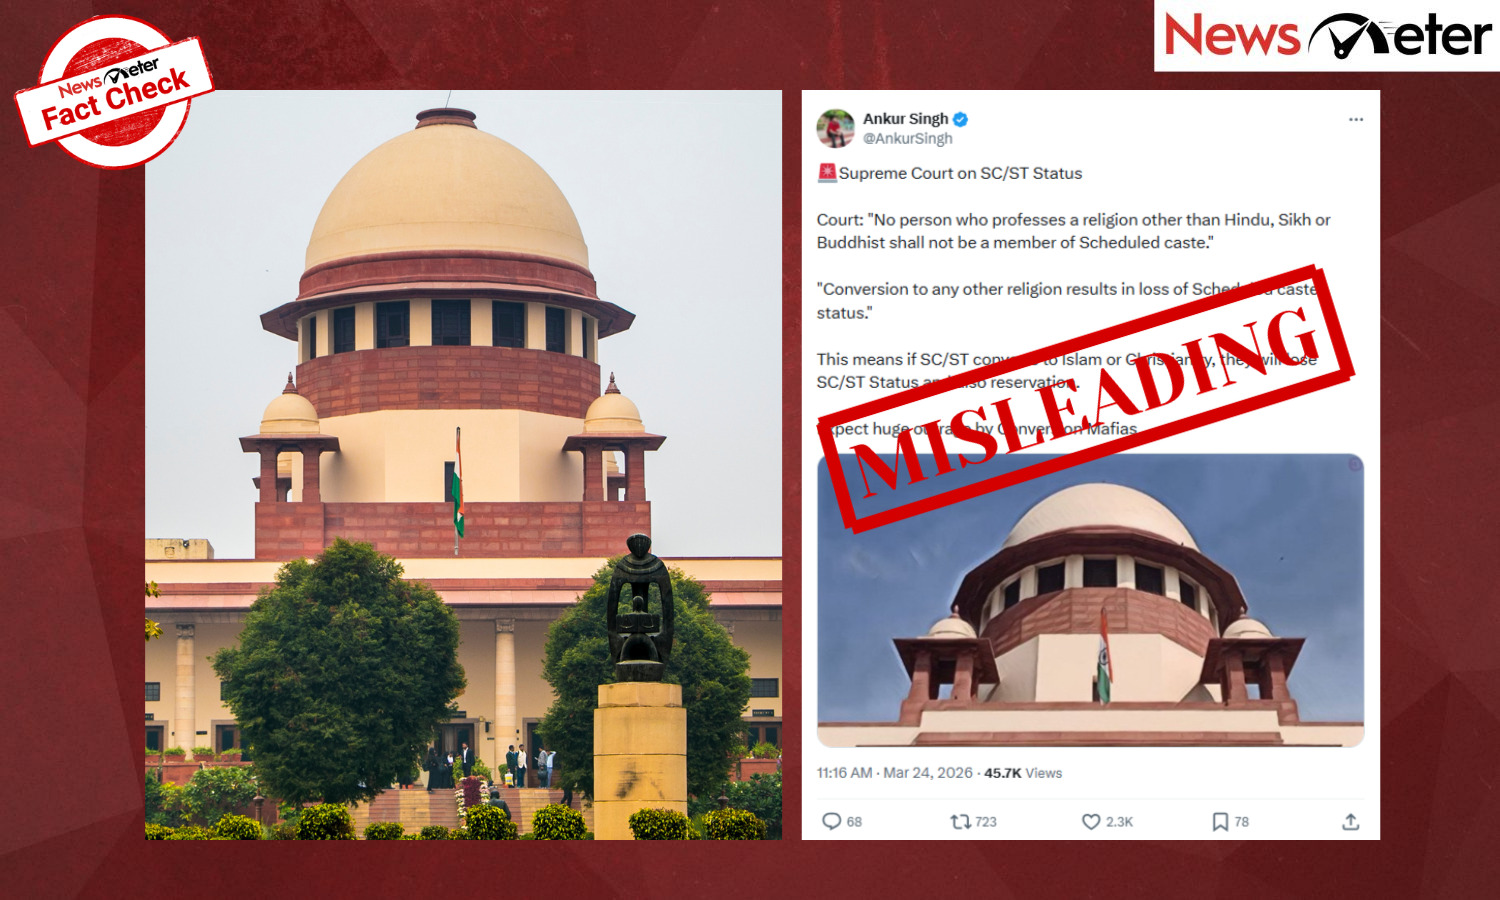Click the share upload icon
This screenshot has width=1500, height=900.
pos(1350,821)
